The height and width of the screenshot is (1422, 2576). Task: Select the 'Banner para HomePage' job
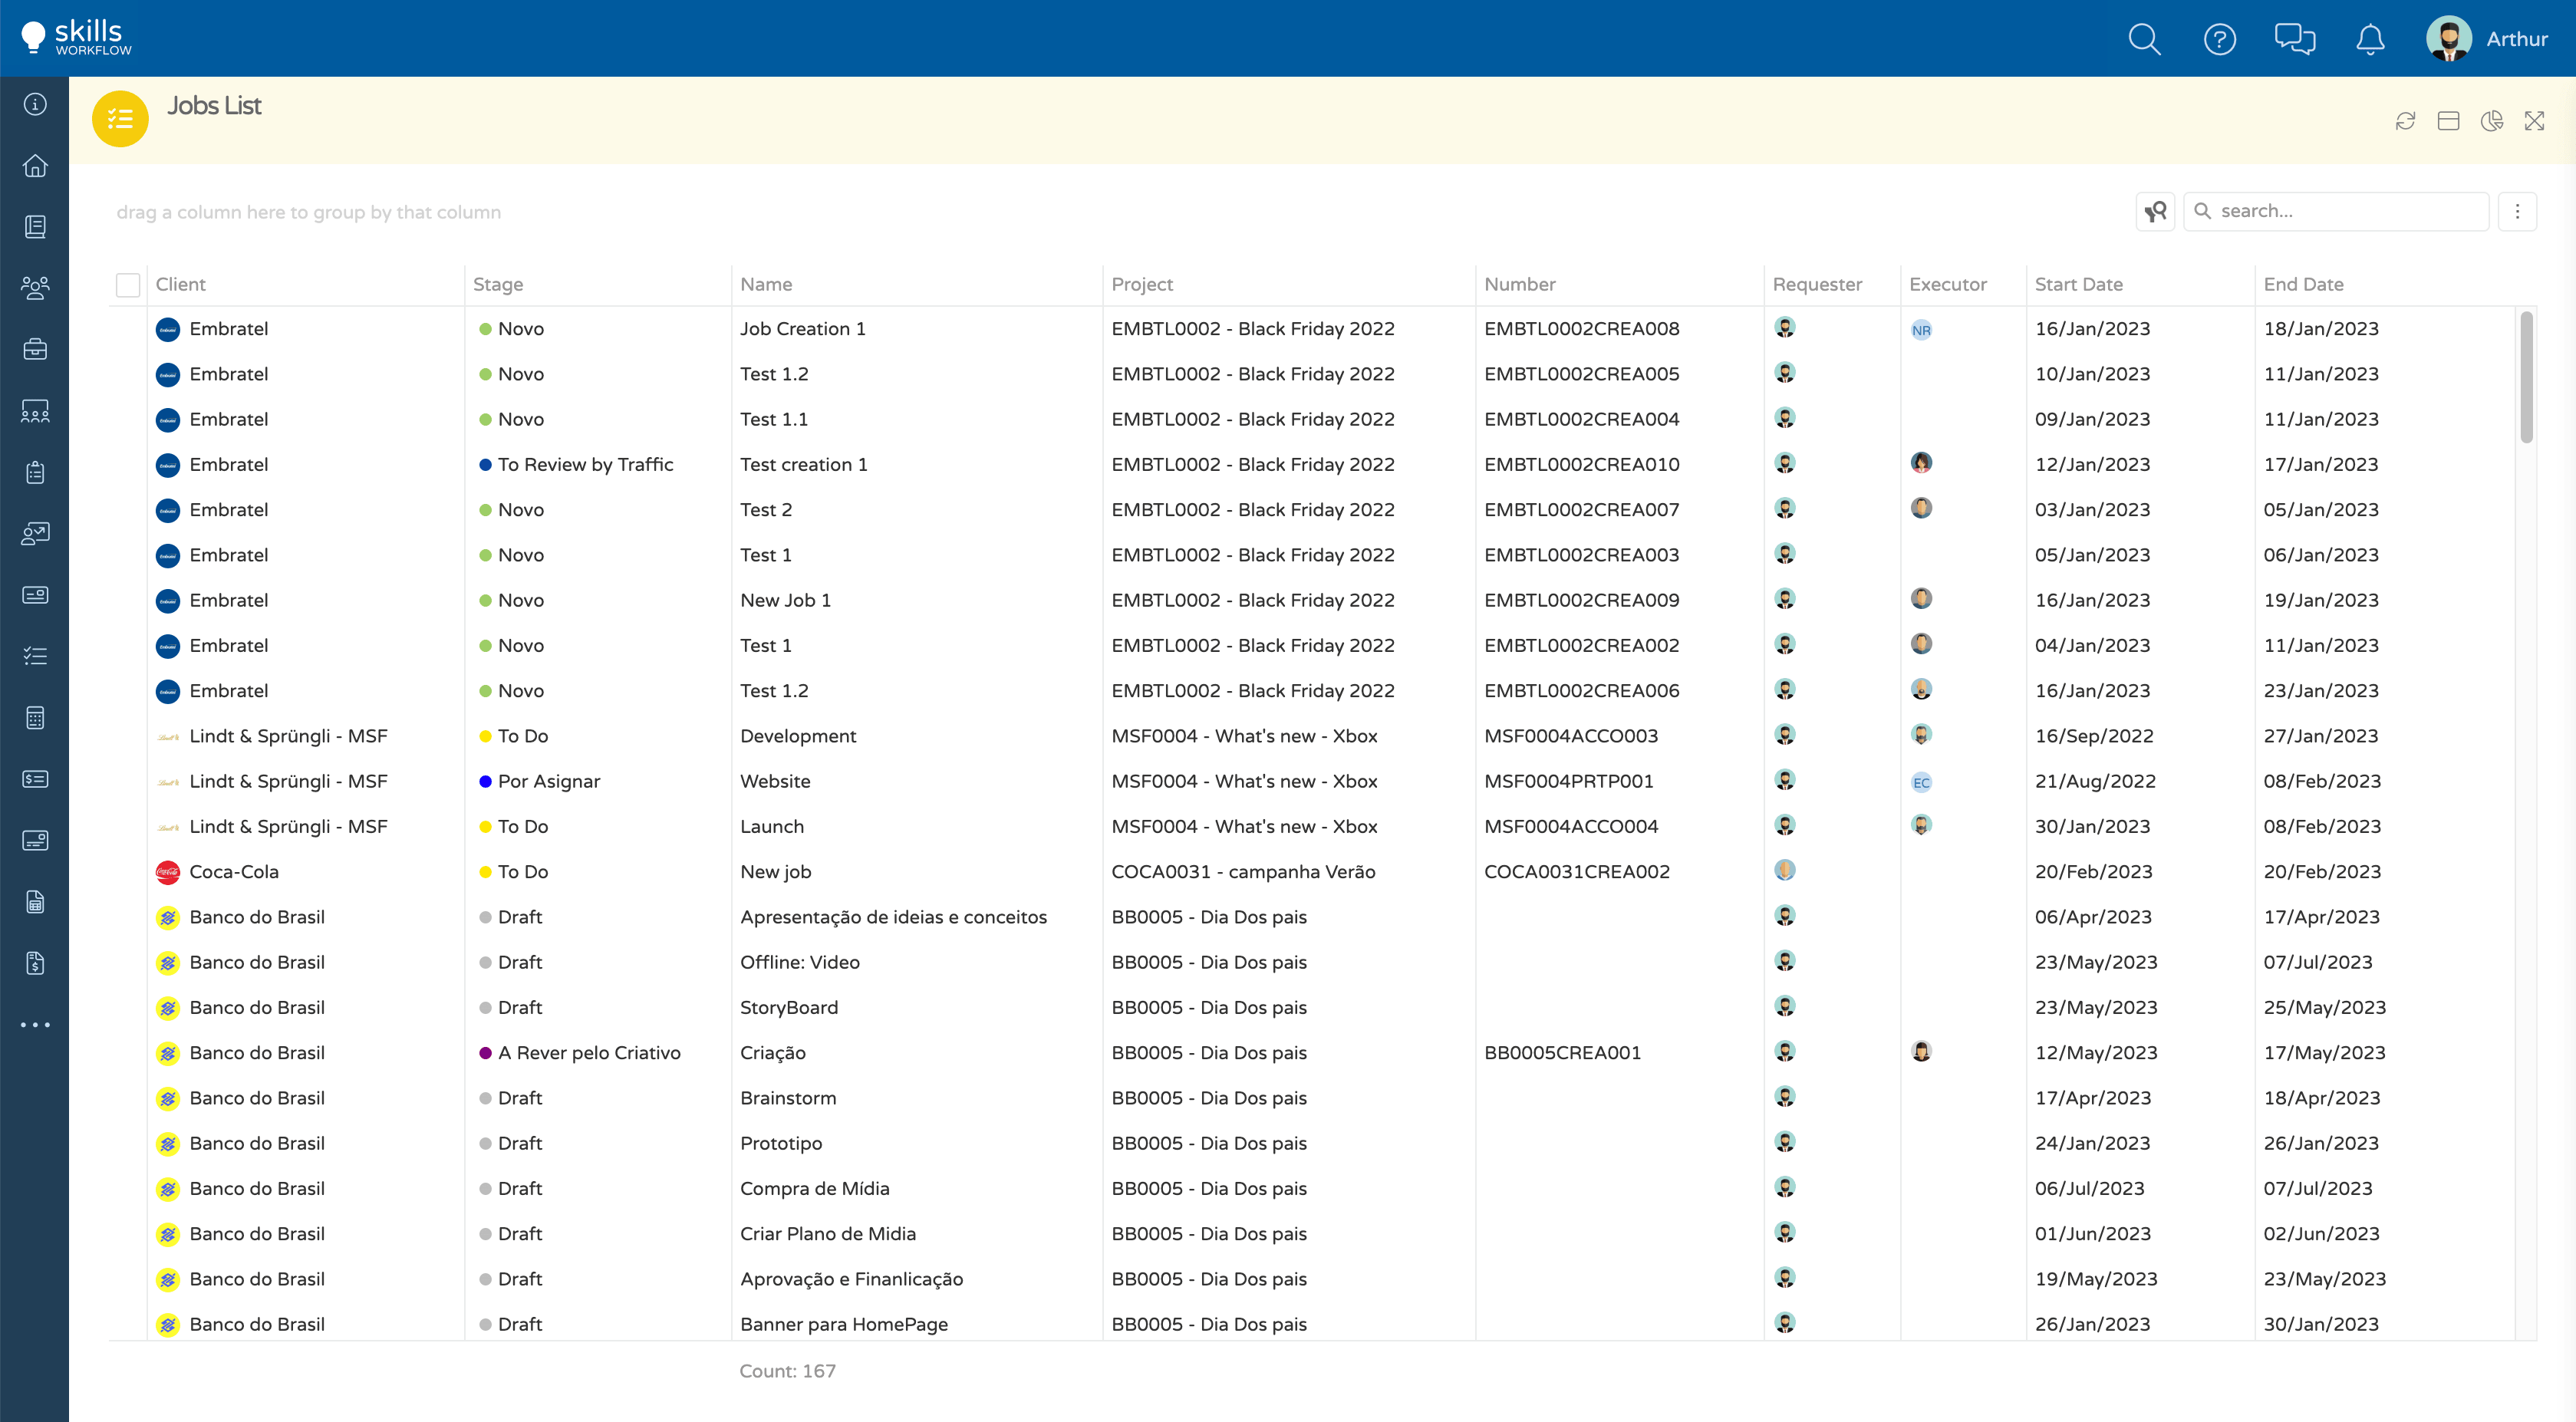pyautogui.click(x=844, y=1325)
